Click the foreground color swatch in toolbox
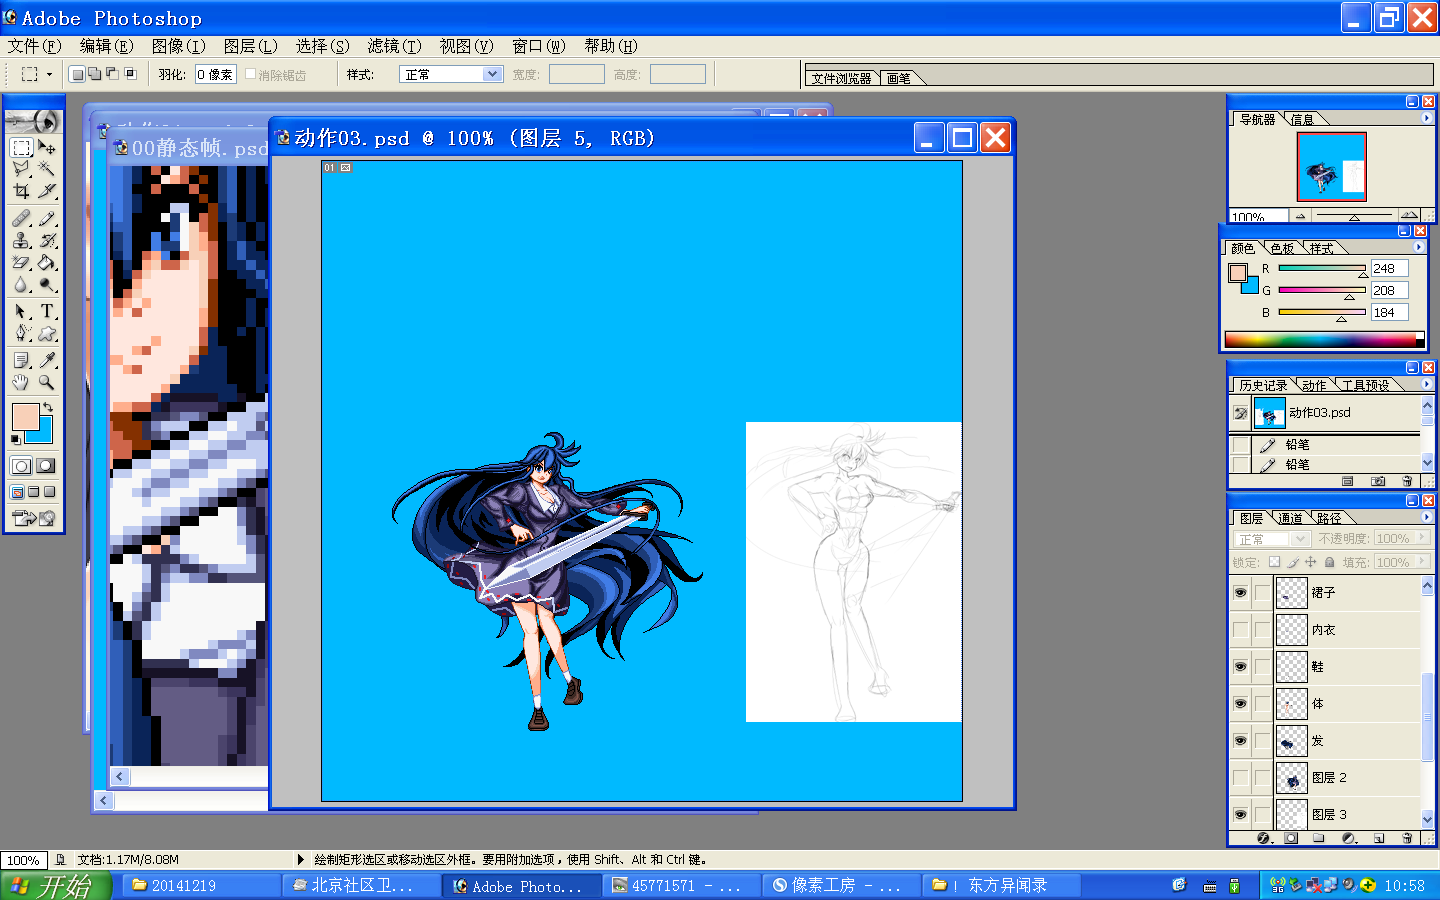This screenshot has width=1440, height=900. pos(25,416)
